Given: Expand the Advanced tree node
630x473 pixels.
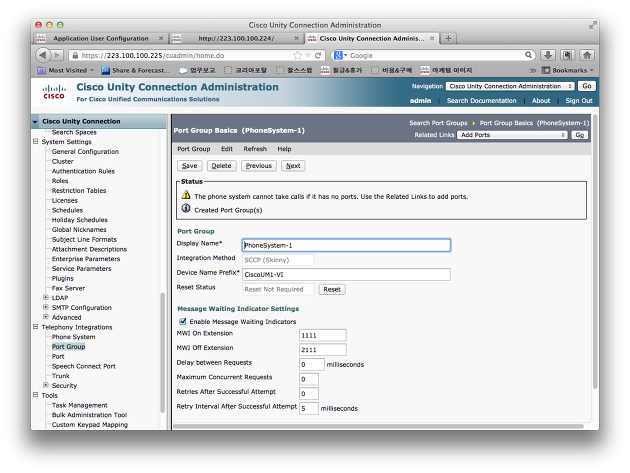Looking at the screenshot, I should pos(46,317).
